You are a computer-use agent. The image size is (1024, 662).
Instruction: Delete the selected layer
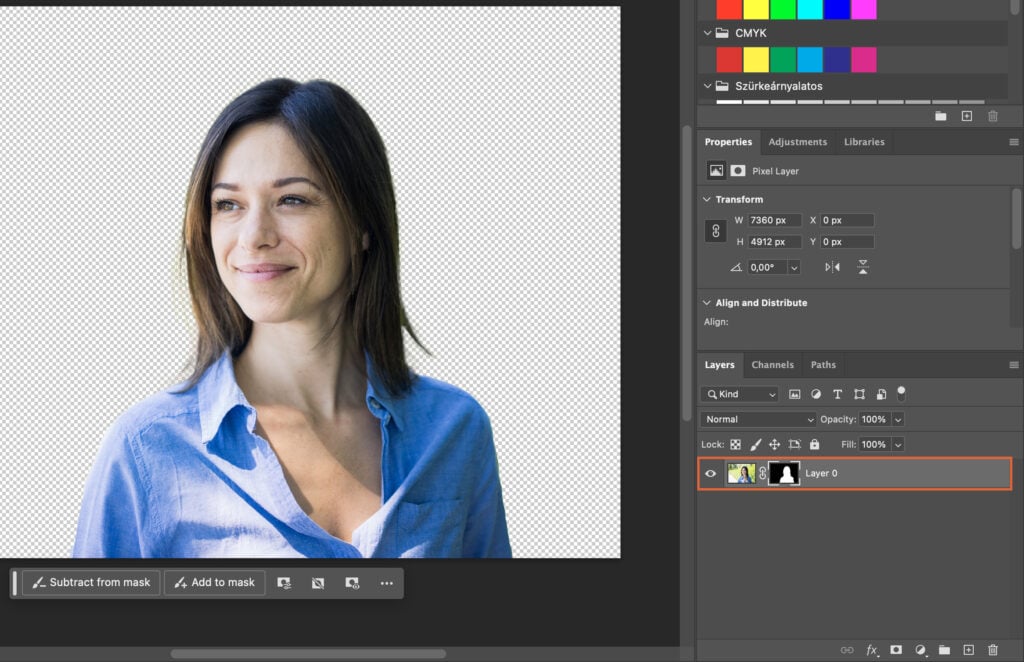(994, 650)
